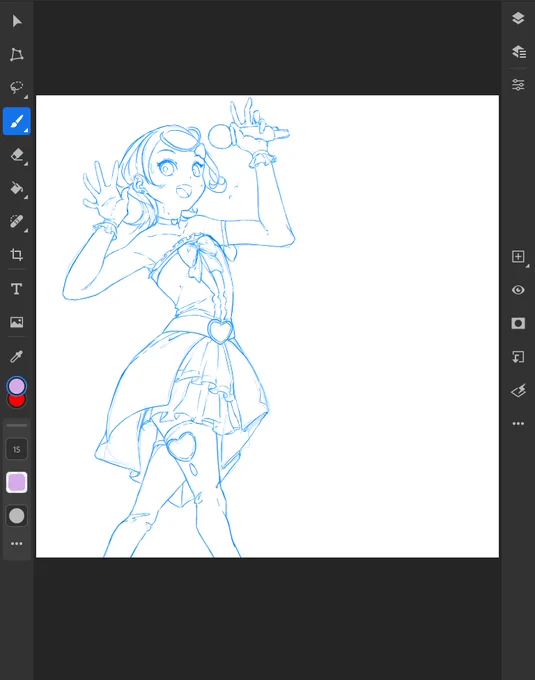Add a new layer with plus icon

[x=518, y=256]
